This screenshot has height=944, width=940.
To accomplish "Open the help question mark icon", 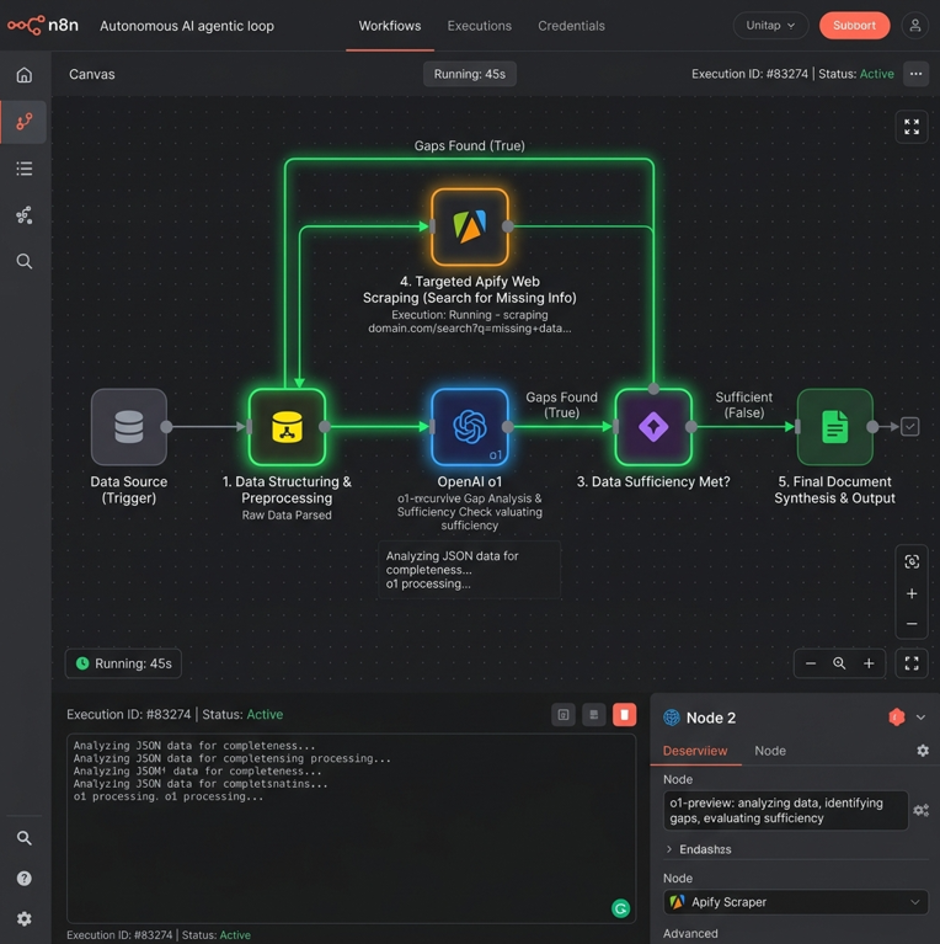I will [x=24, y=878].
